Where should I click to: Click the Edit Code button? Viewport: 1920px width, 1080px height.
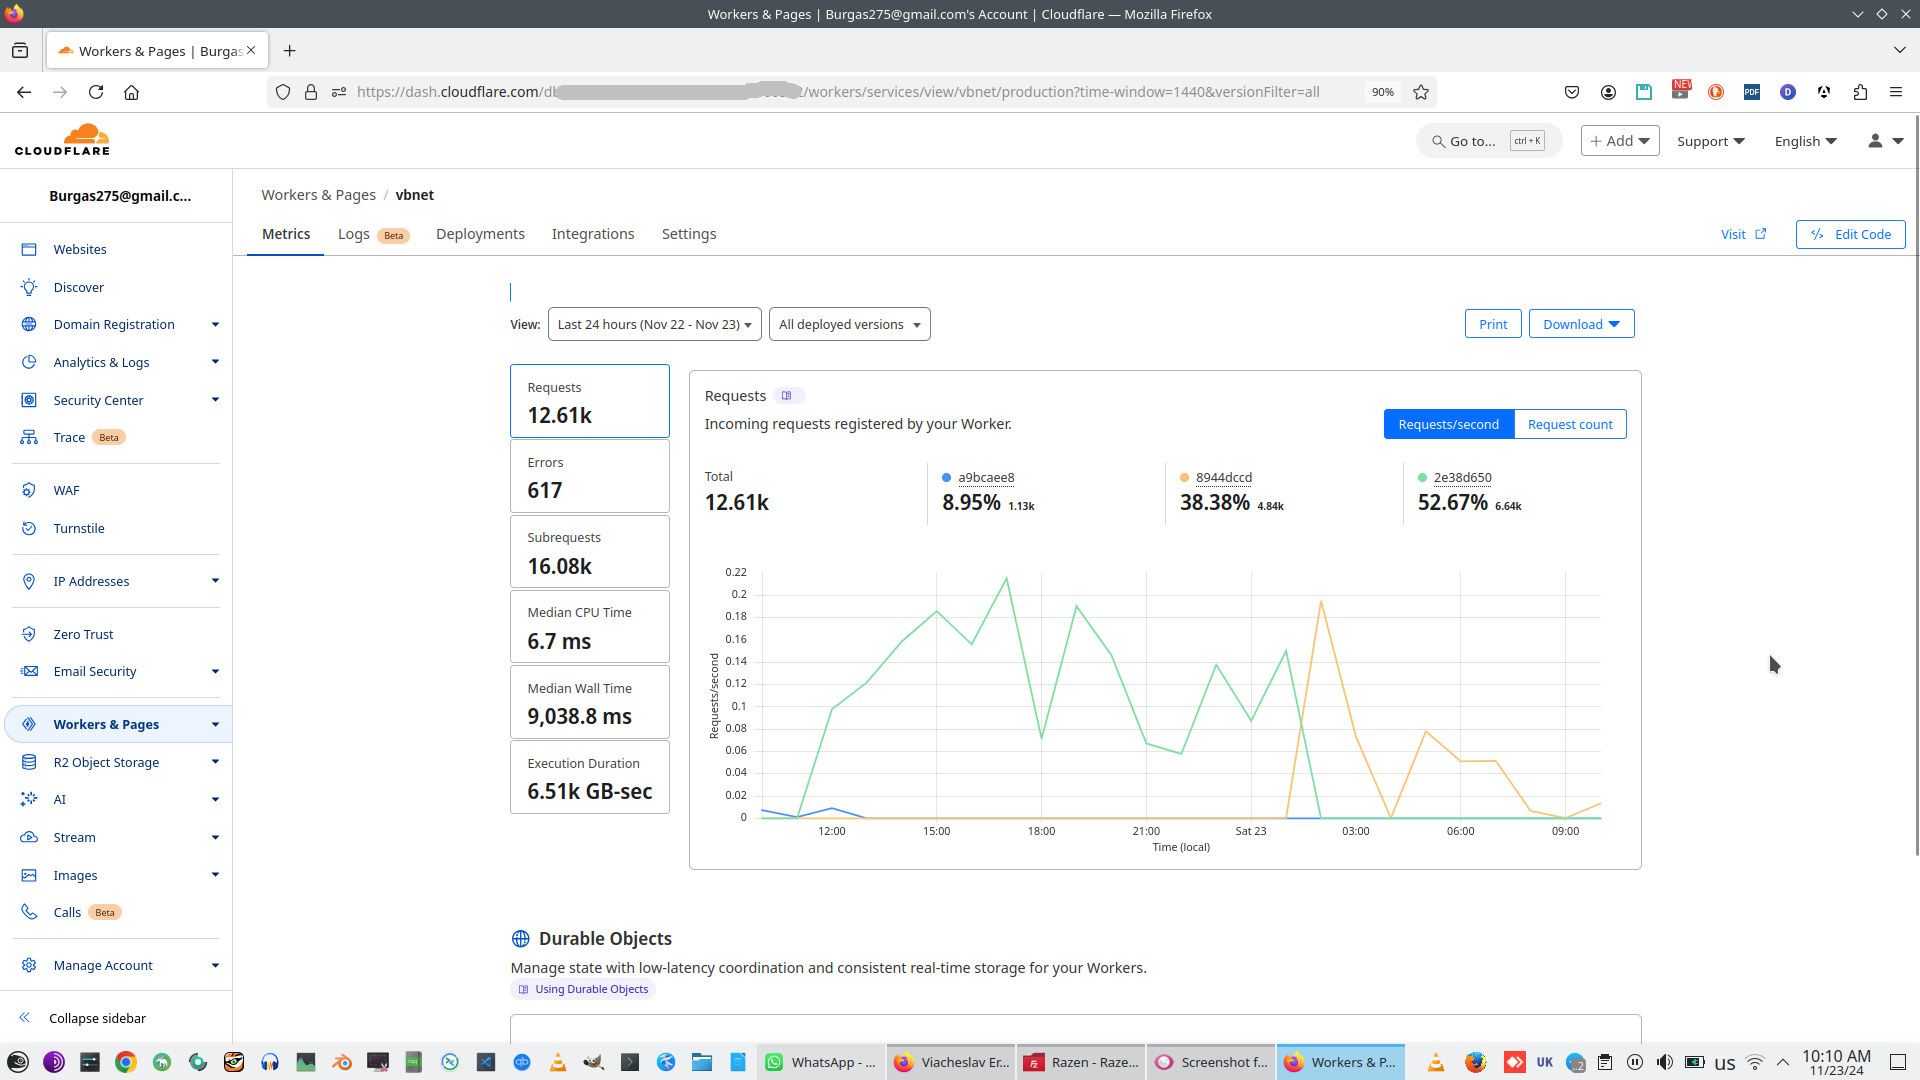(x=1850, y=235)
